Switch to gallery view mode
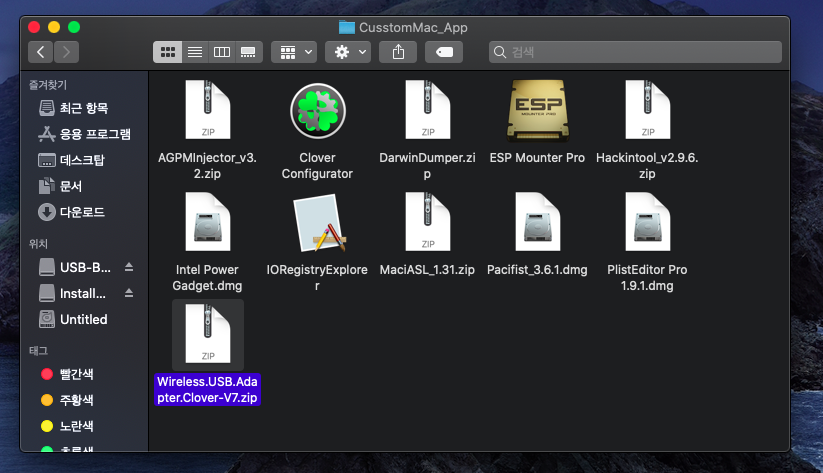Image resolution: width=823 pixels, height=473 pixels. point(248,52)
